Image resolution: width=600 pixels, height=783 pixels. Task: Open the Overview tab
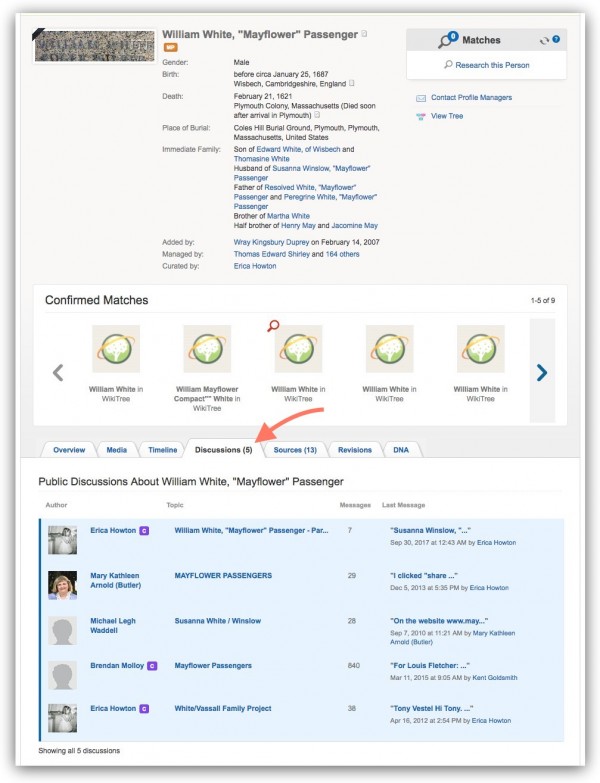tap(69, 450)
